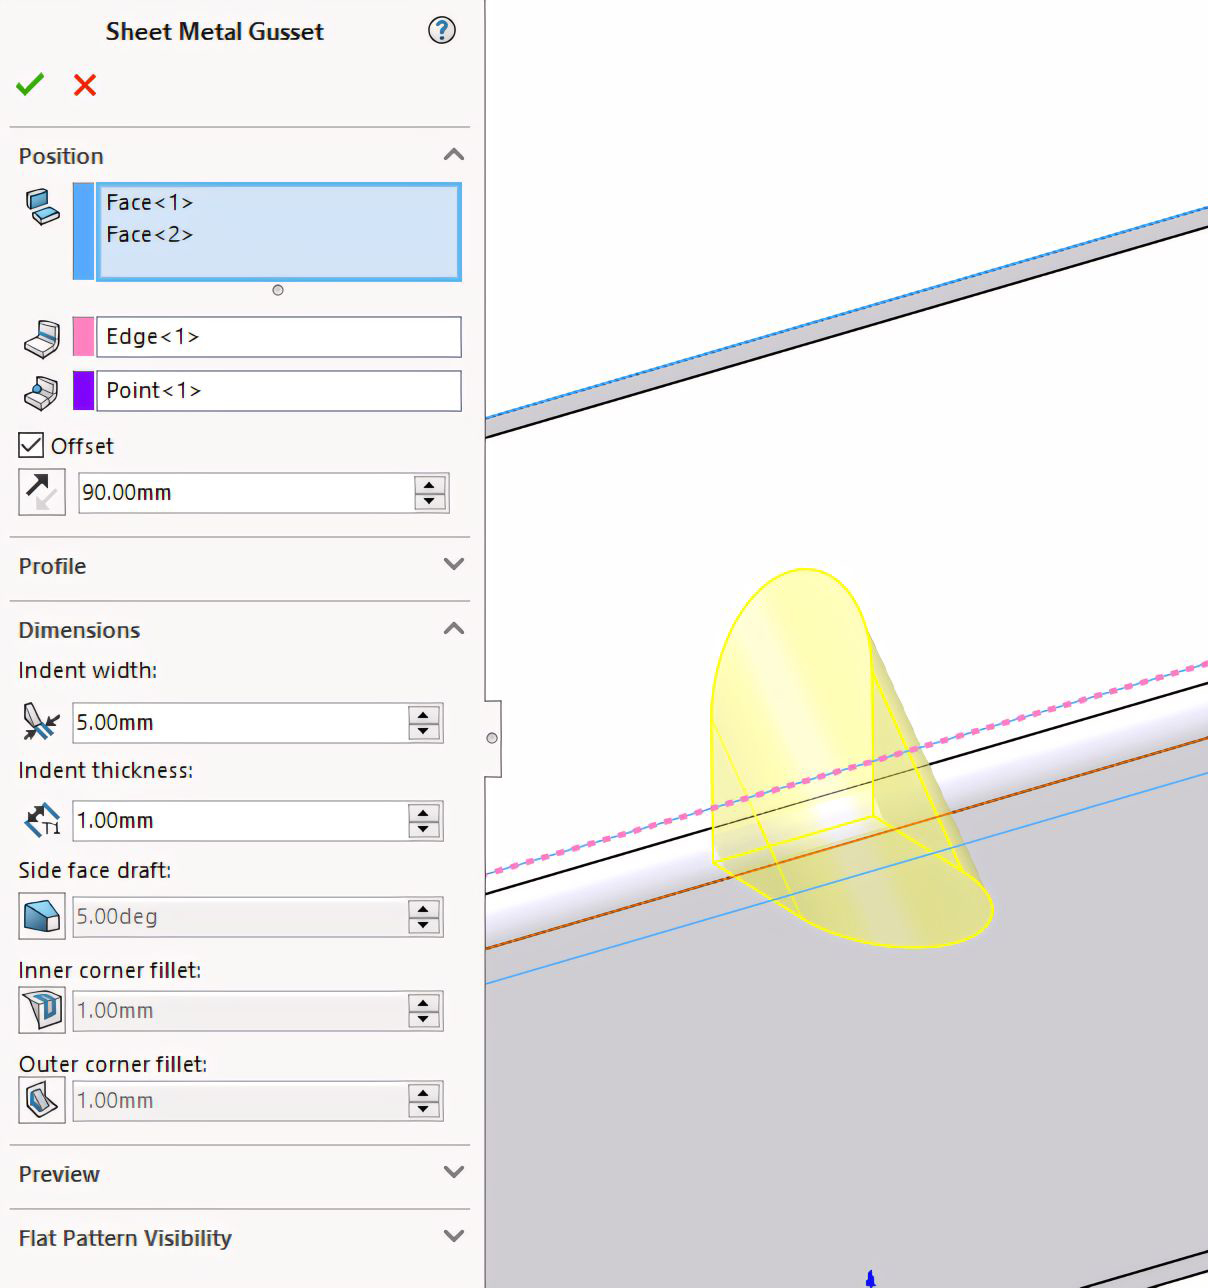Click the green OK checkmark
Viewport: 1208px width, 1288px height.
30,85
